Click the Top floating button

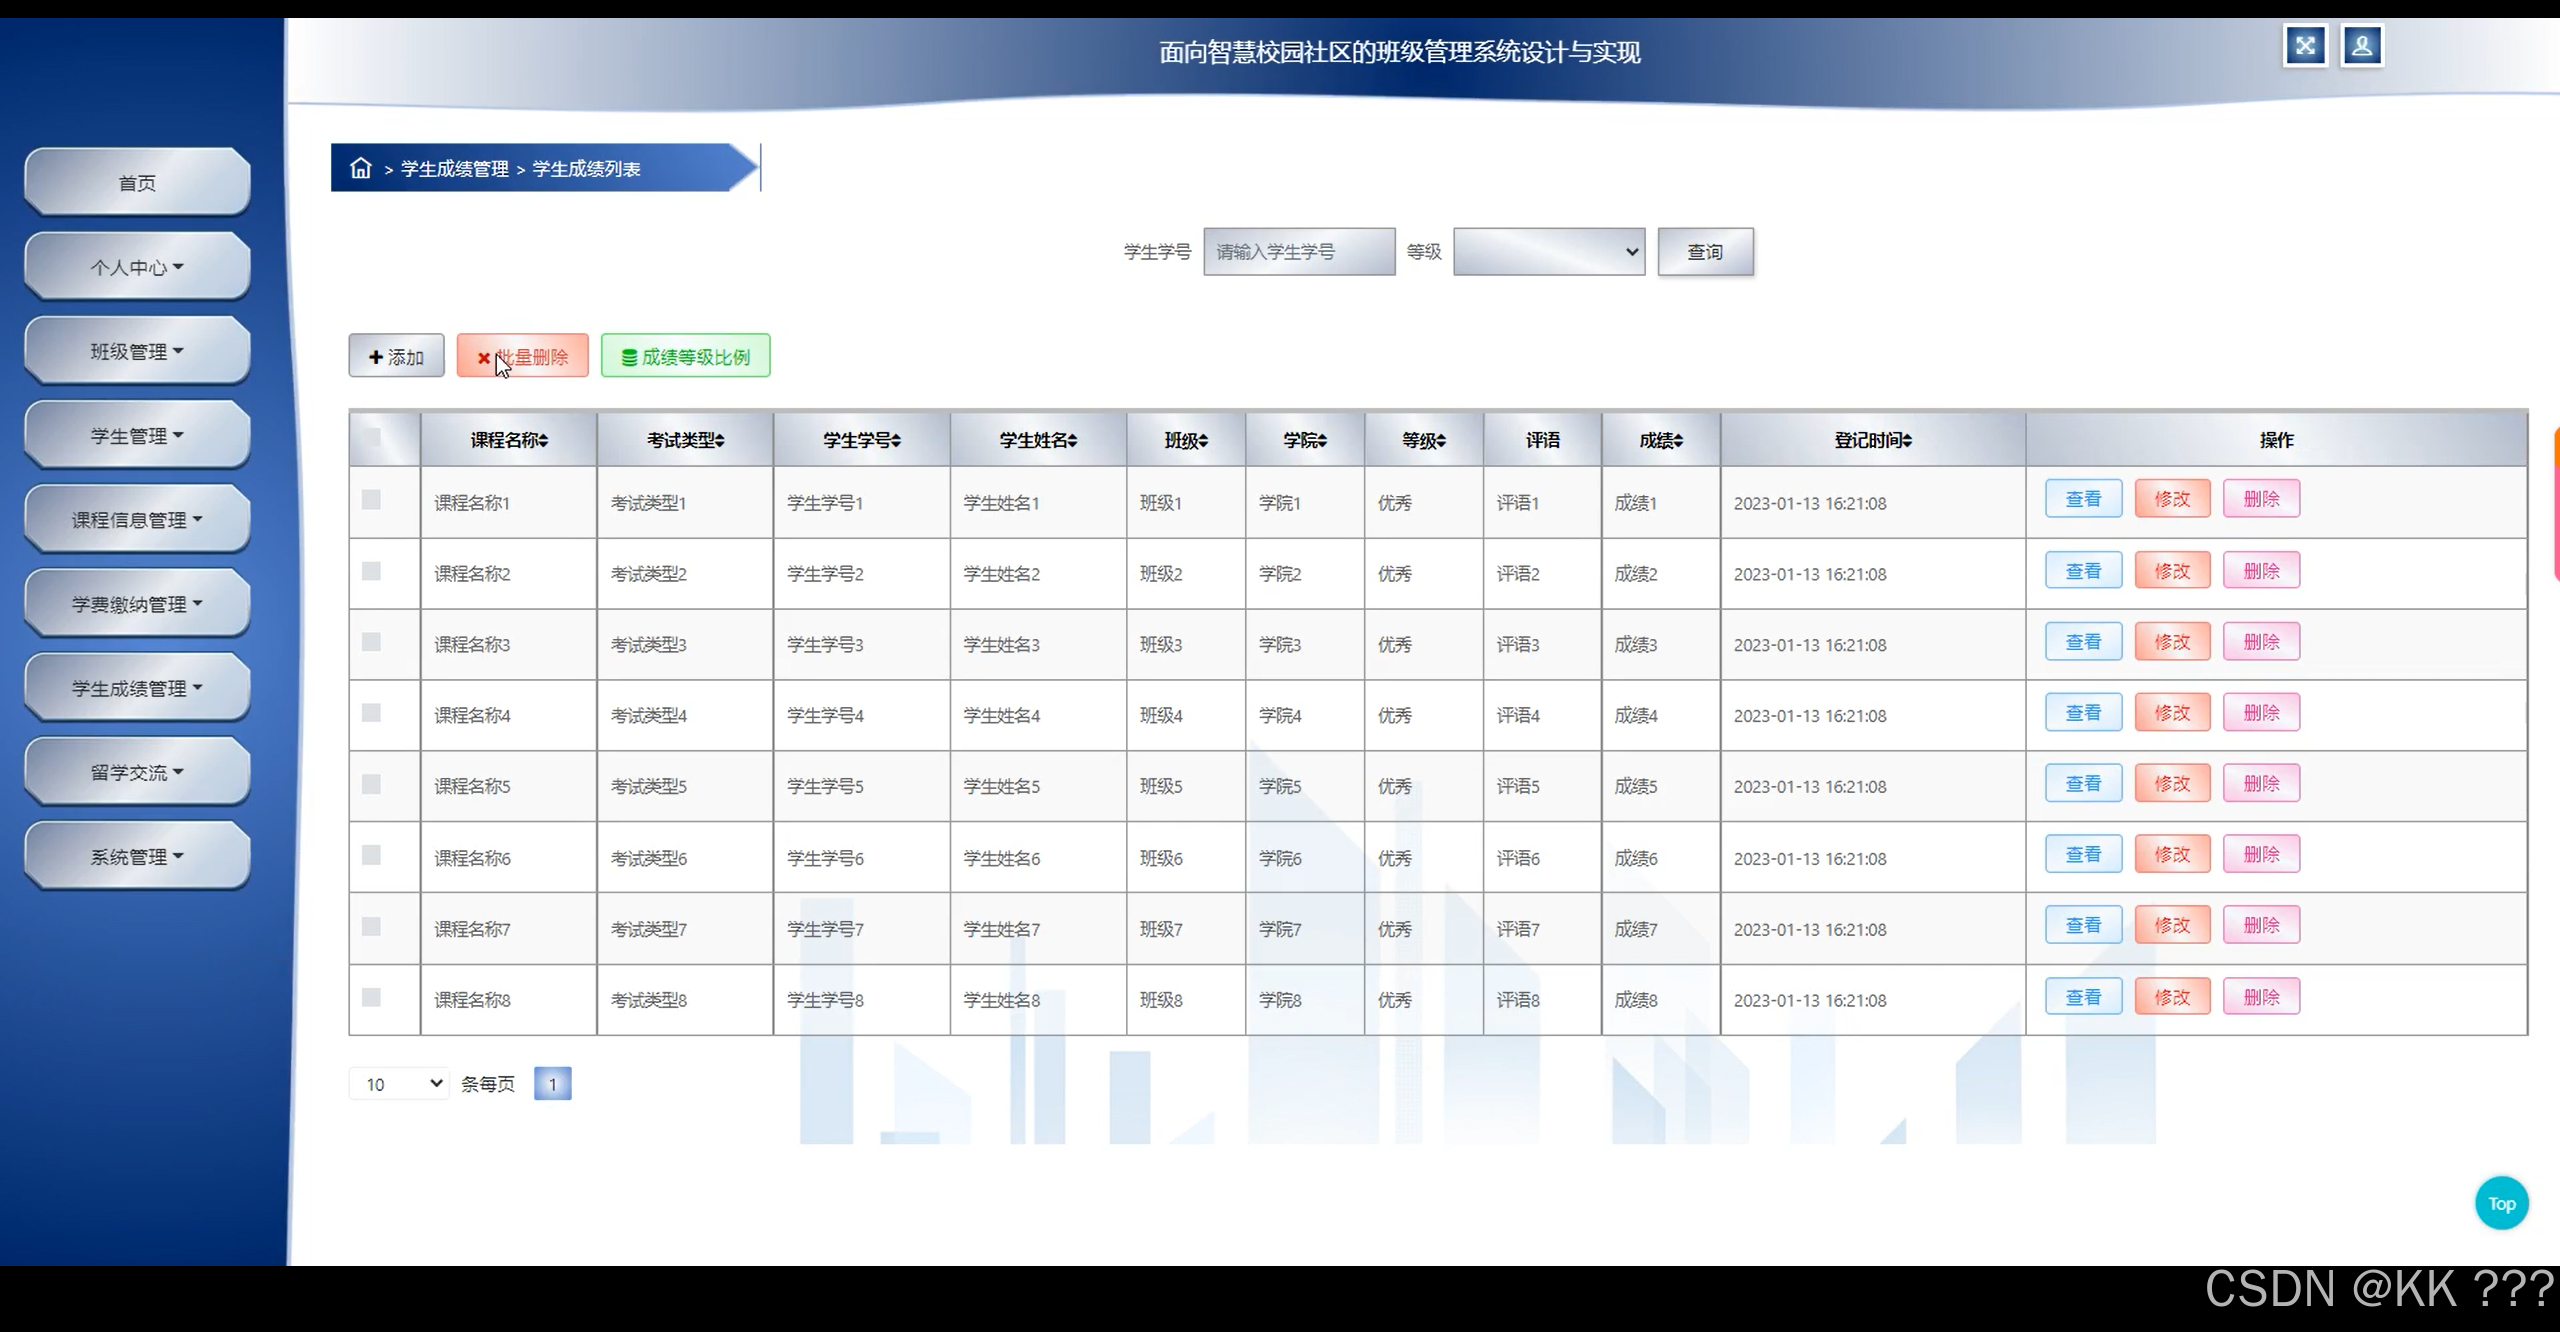click(x=2501, y=1203)
